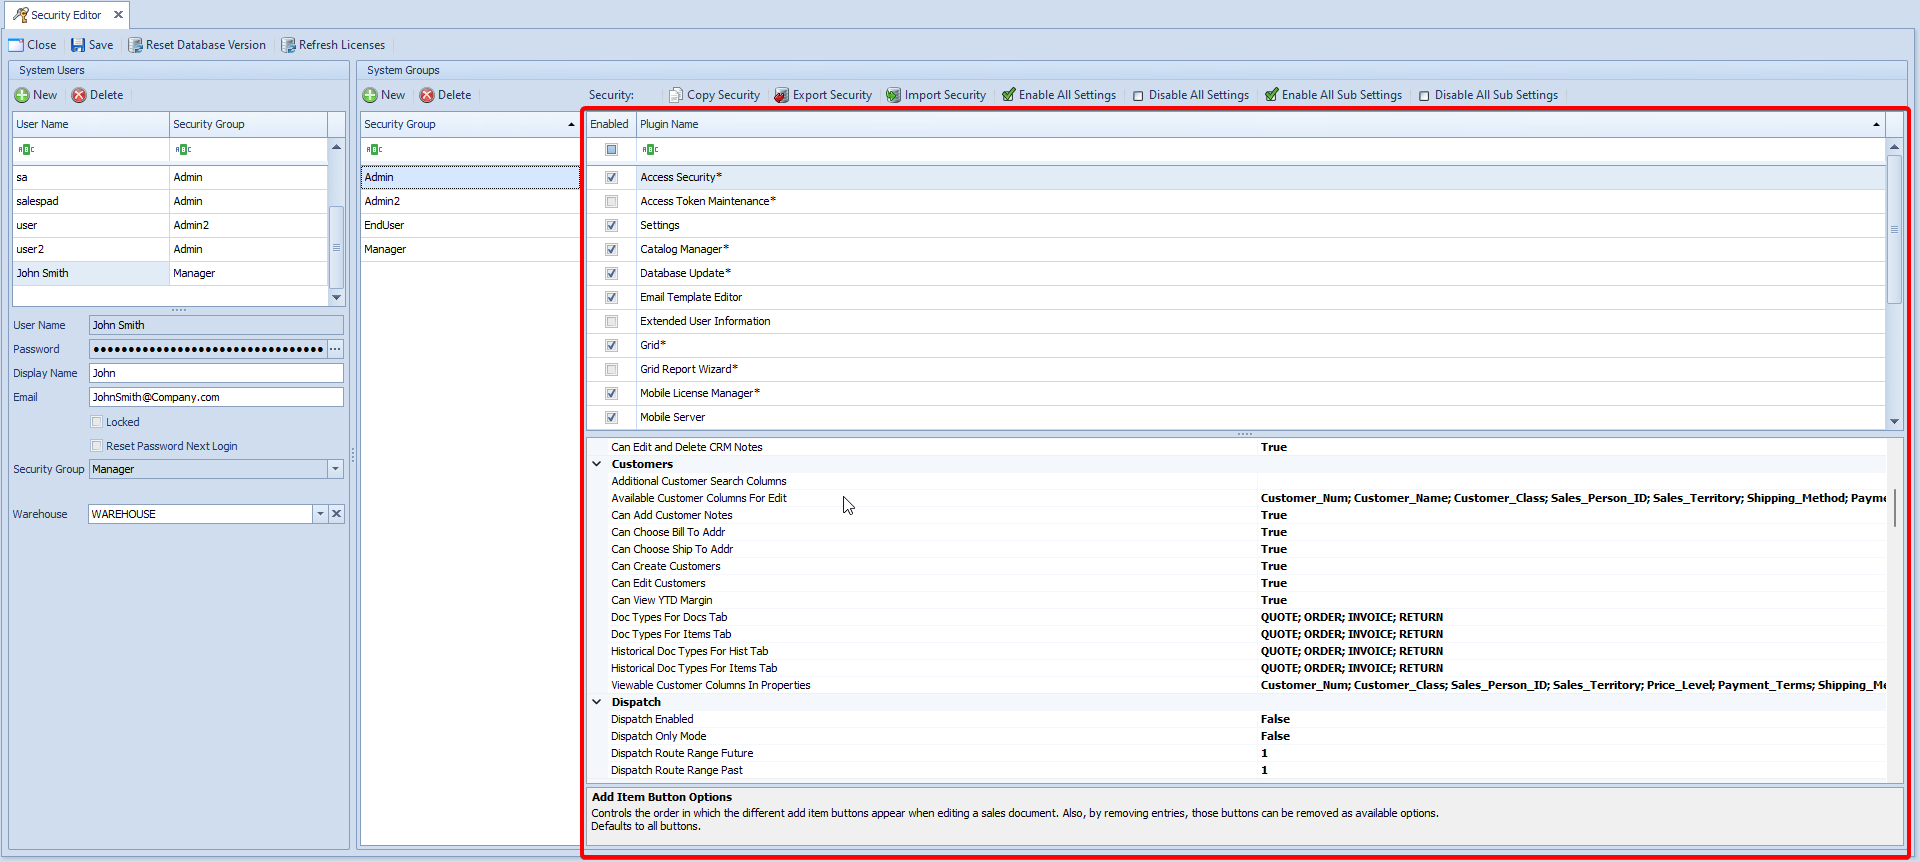The width and height of the screenshot is (1920, 862).
Task: Toggle the Email Template Editor checkbox
Action: click(612, 298)
